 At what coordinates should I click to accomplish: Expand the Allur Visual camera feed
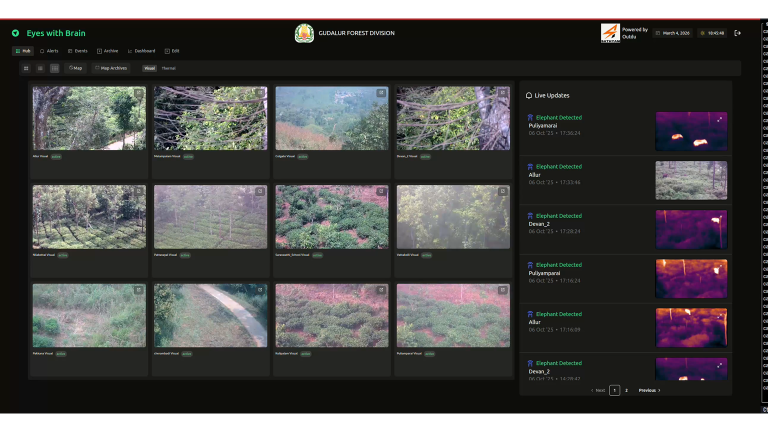point(139,93)
